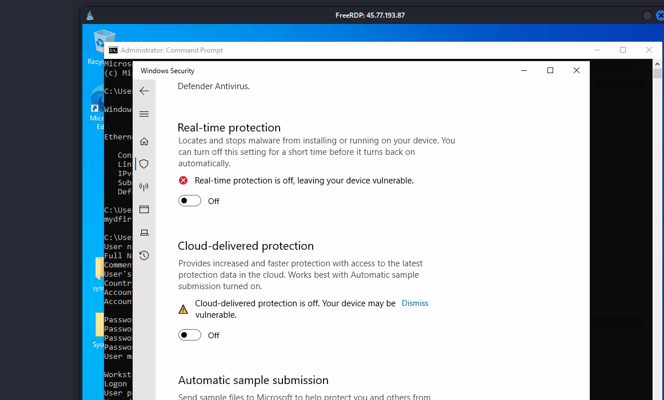Close the Windows Security window
Image resolution: width=664 pixels, height=400 pixels.
coord(576,70)
